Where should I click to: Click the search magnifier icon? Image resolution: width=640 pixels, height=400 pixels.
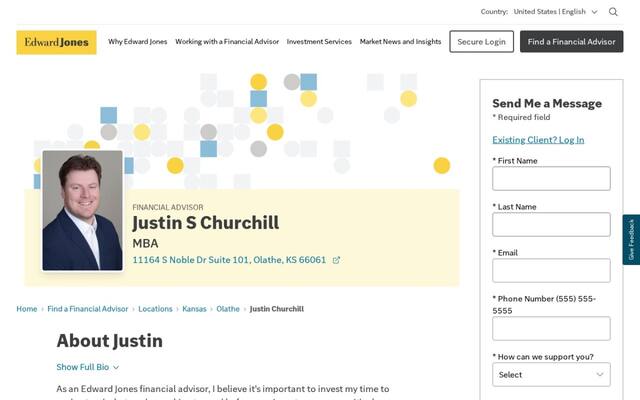(613, 12)
